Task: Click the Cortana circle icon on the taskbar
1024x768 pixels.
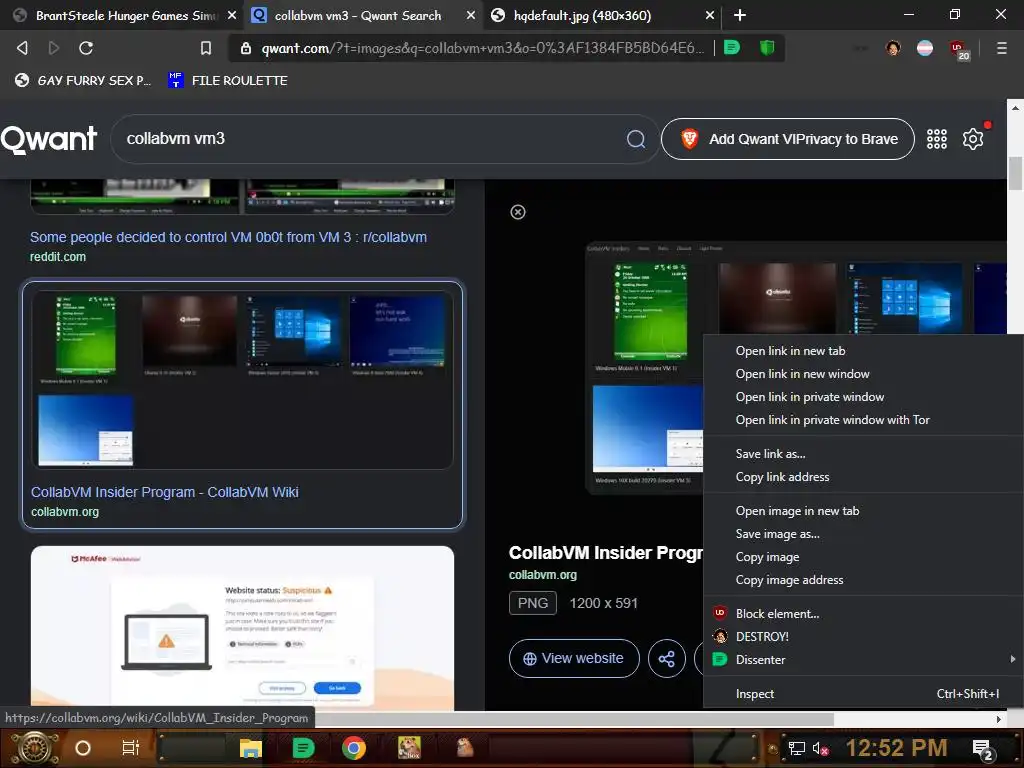Action: pyautogui.click(x=83, y=748)
